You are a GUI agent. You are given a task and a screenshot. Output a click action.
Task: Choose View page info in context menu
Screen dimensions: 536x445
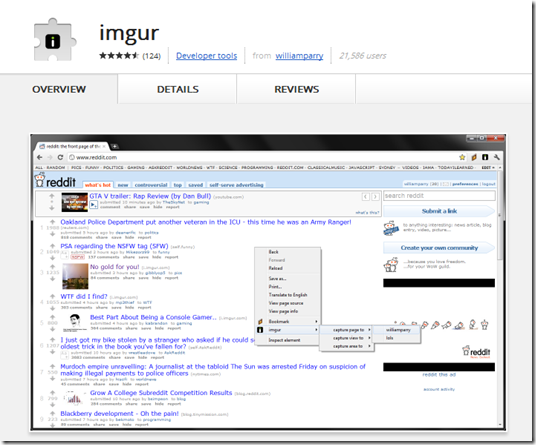288,311
